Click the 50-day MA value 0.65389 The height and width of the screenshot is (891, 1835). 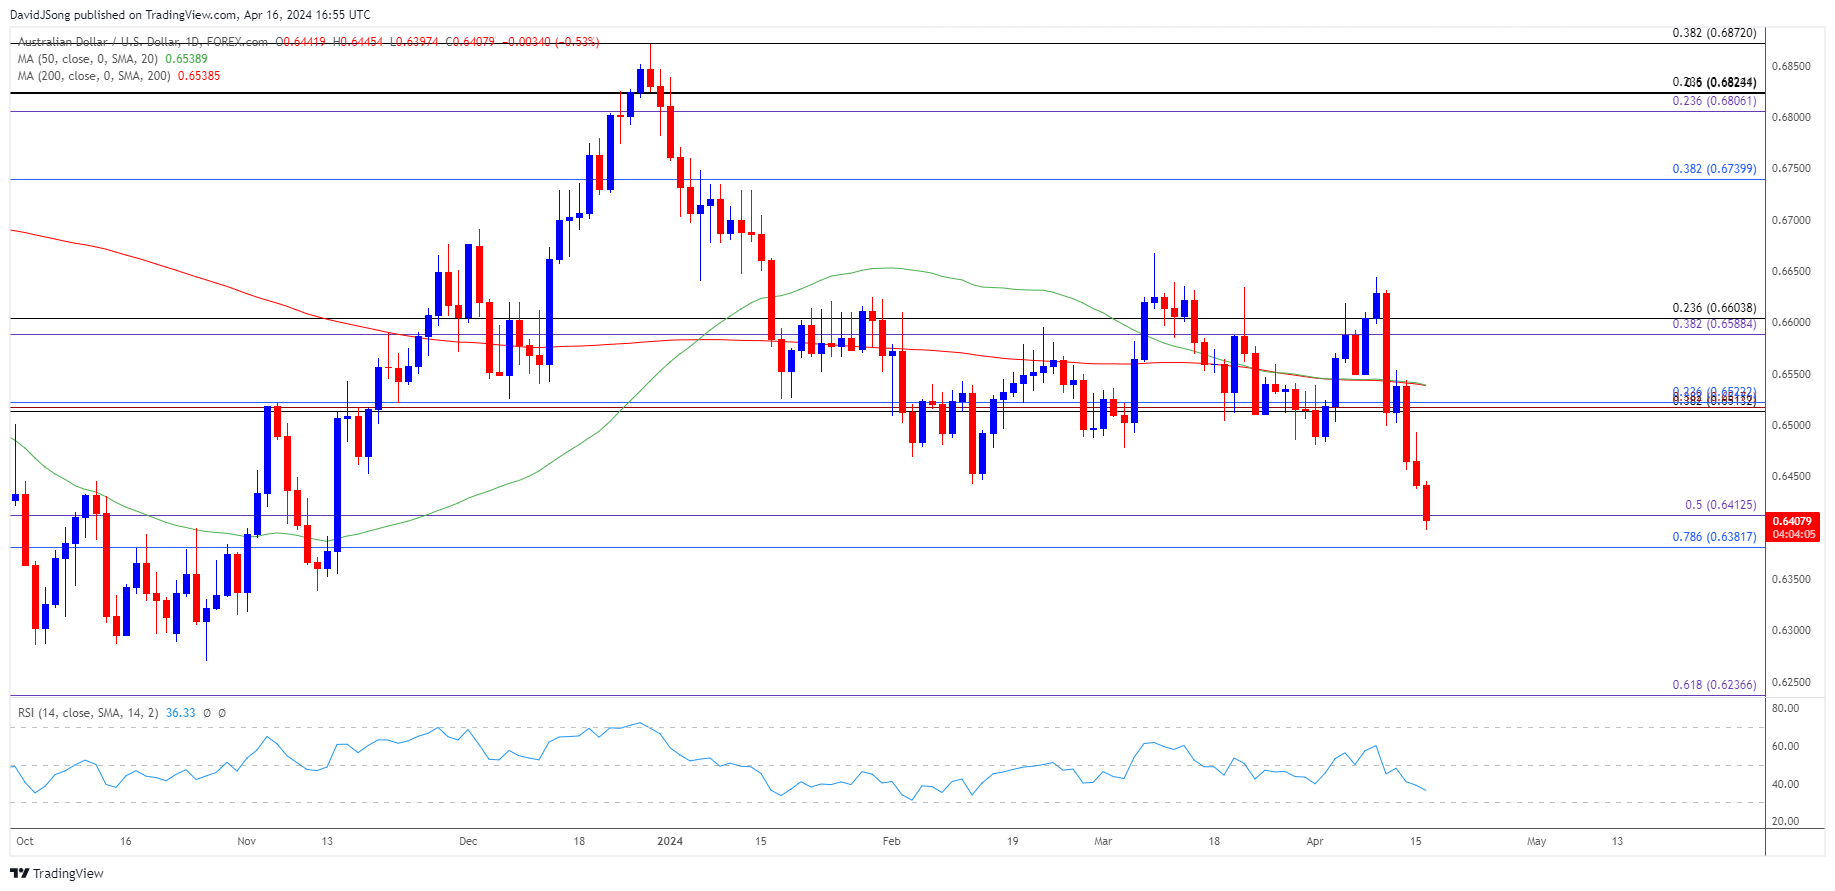(186, 59)
